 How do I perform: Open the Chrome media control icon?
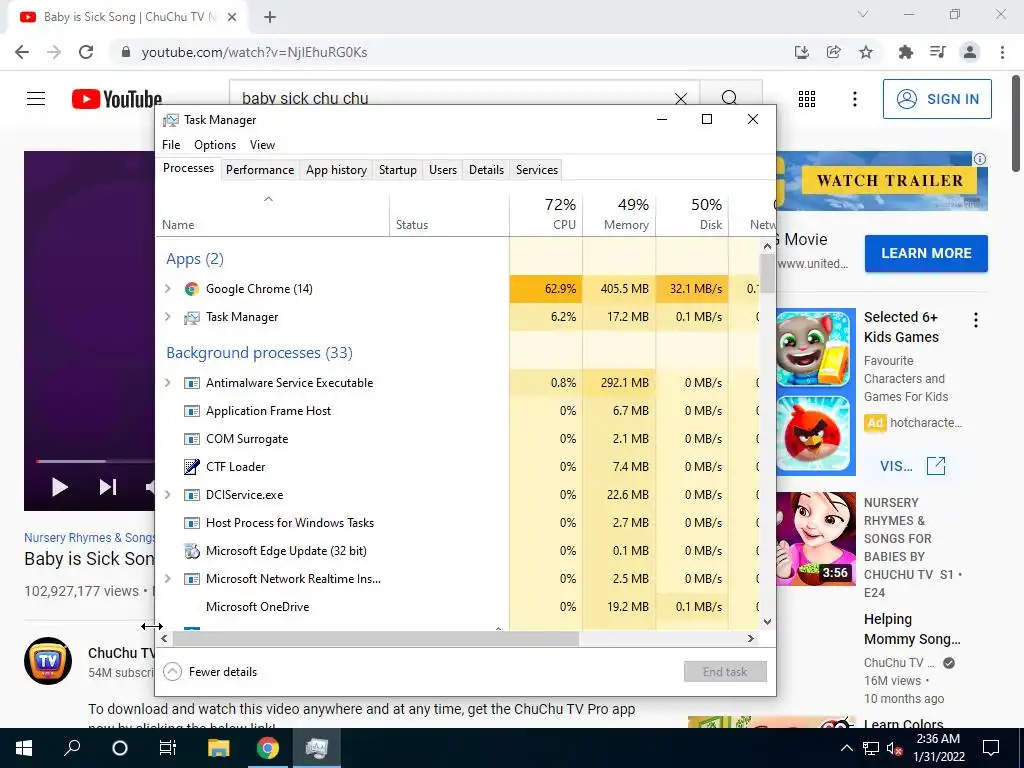(937, 52)
